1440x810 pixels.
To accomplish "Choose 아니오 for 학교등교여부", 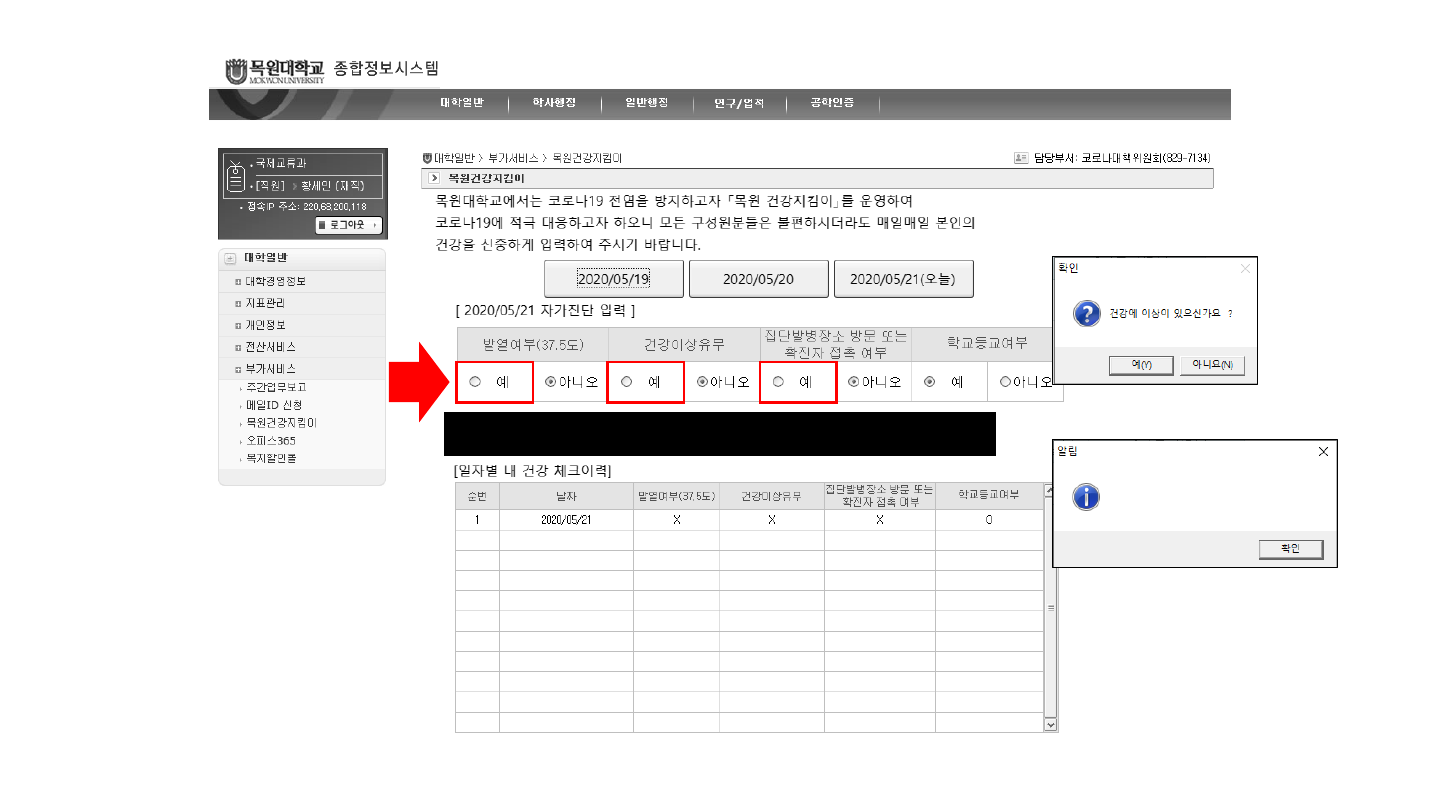I will (1005, 382).
